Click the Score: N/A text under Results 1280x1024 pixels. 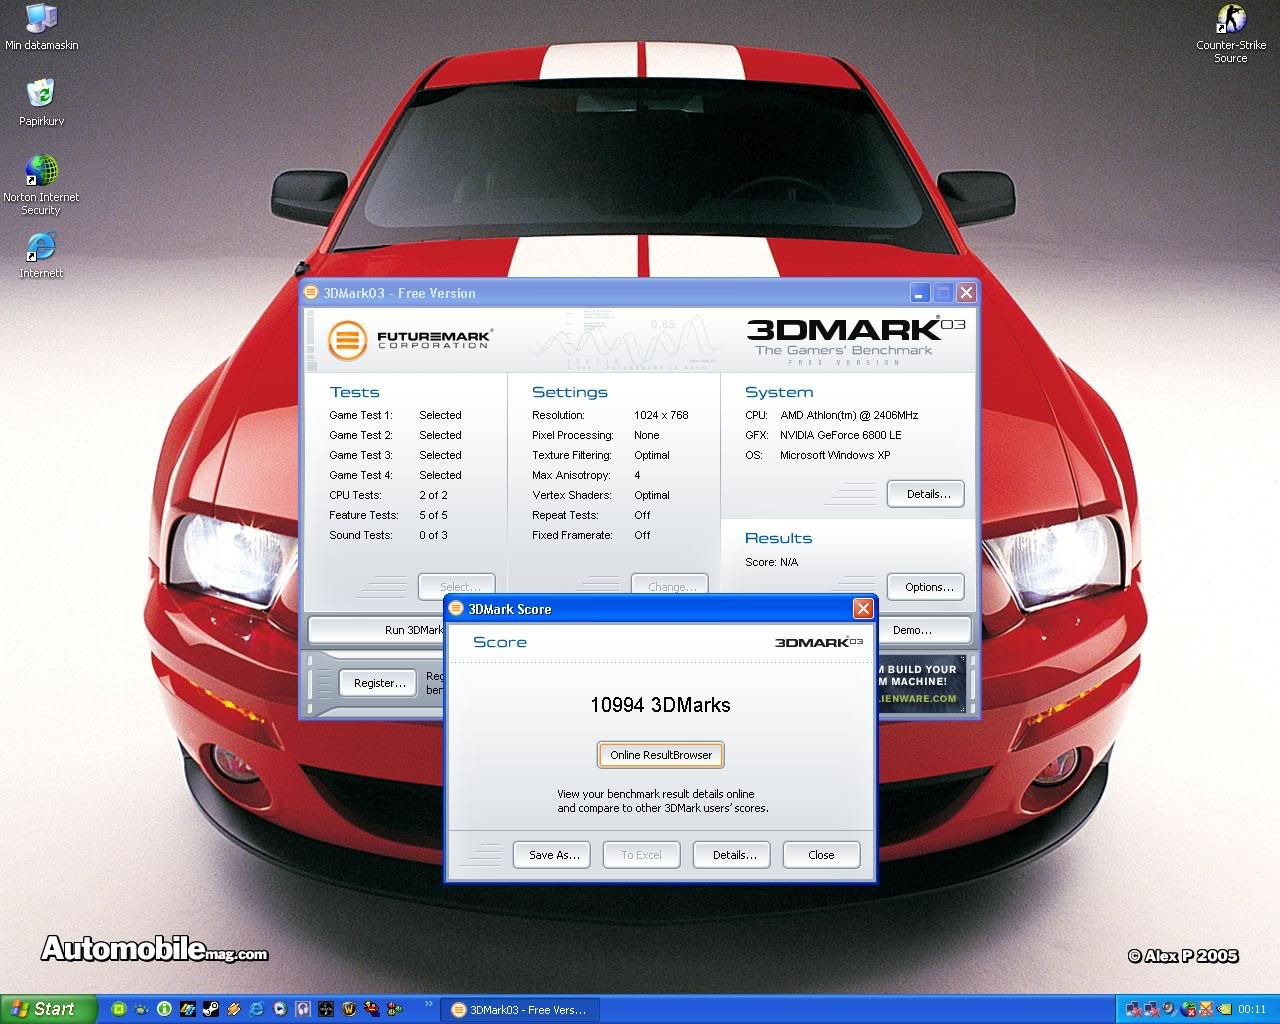(x=771, y=562)
